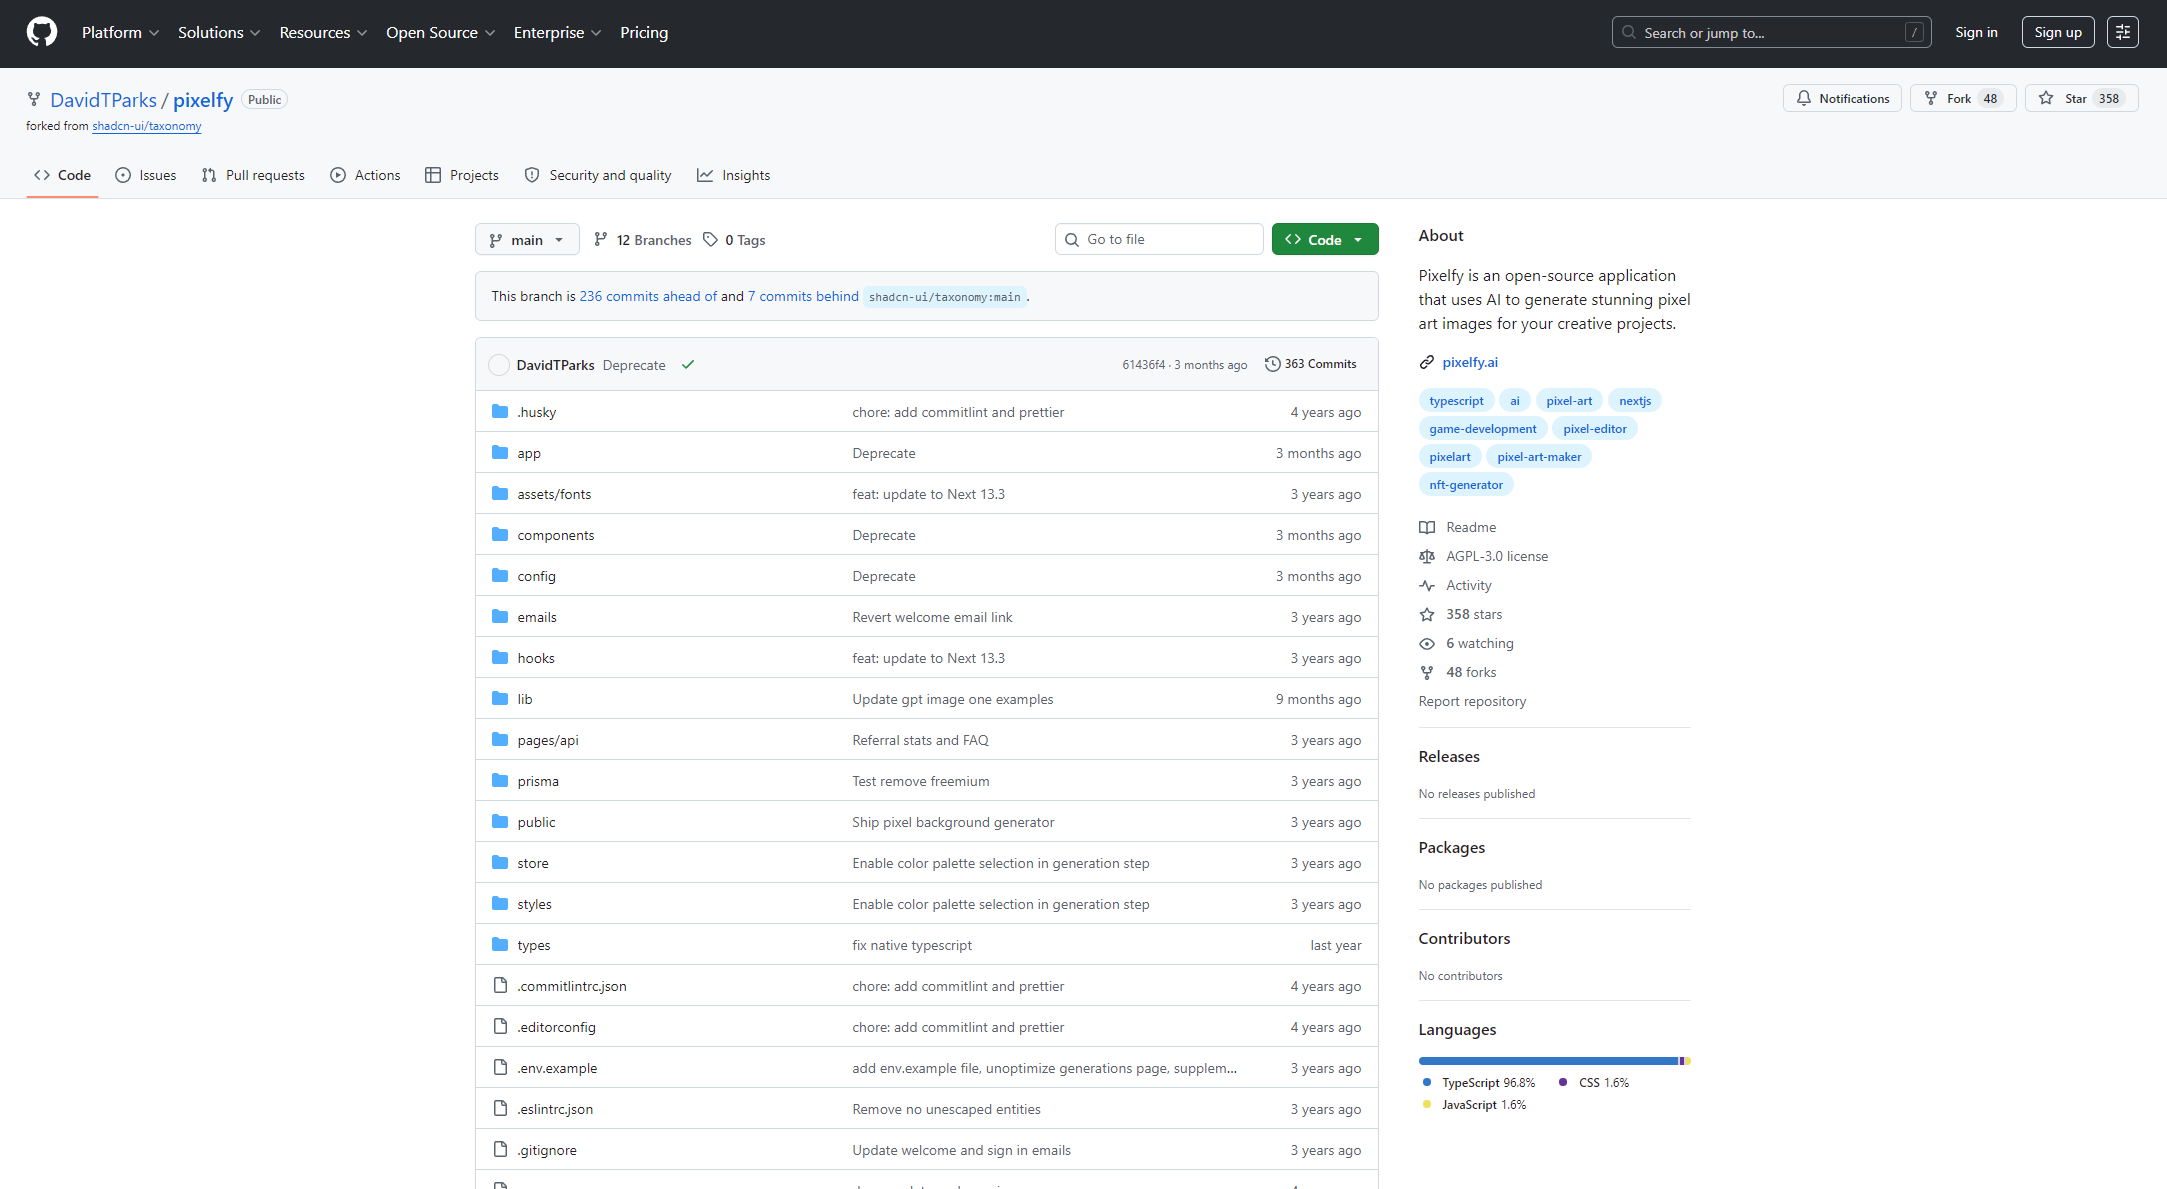The width and height of the screenshot is (2167, 1189).
Task: Click the prisma folder icon
Action: (500, 781)
